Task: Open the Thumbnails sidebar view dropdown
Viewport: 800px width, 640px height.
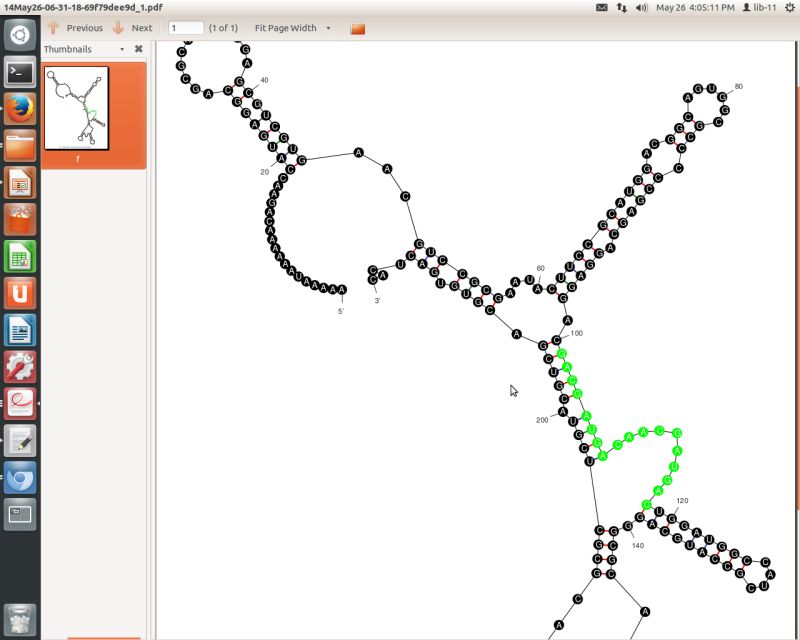Action: point(122,49)
